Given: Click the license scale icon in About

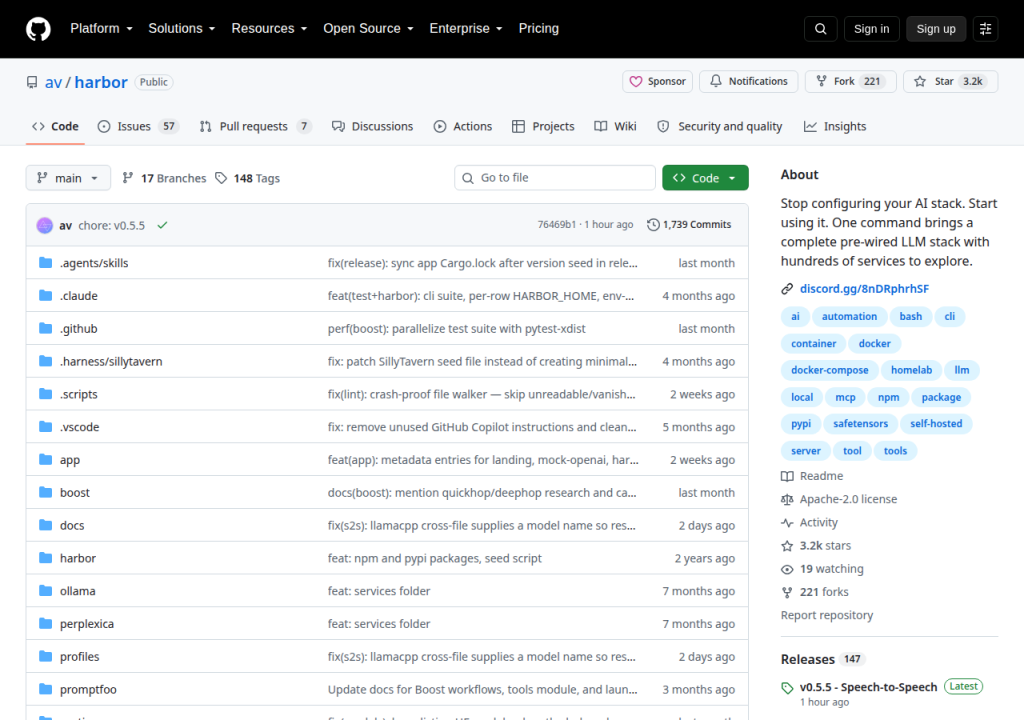Looking at the screenshot, I should pos(787,499).
